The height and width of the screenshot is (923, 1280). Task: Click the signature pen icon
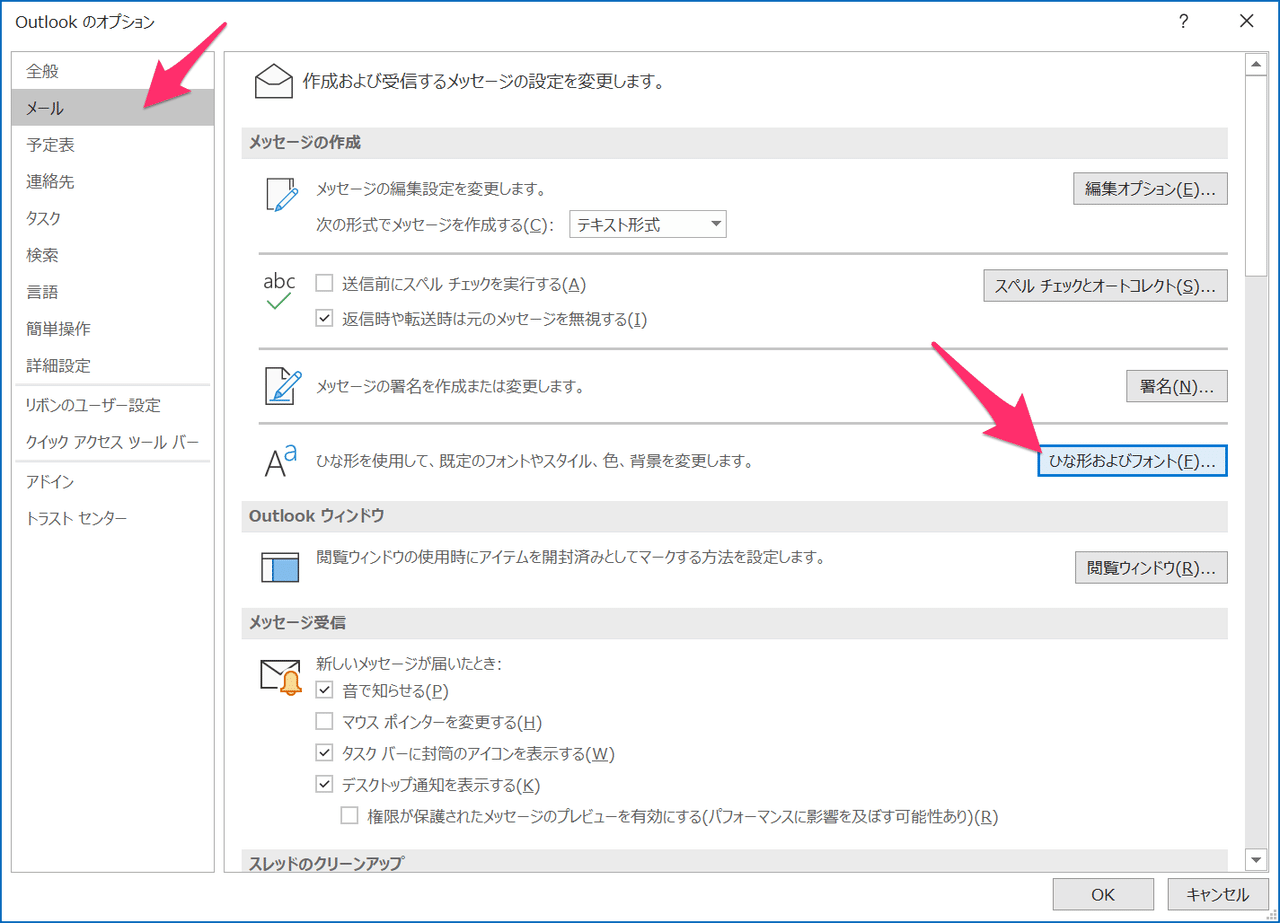[281, 385]
